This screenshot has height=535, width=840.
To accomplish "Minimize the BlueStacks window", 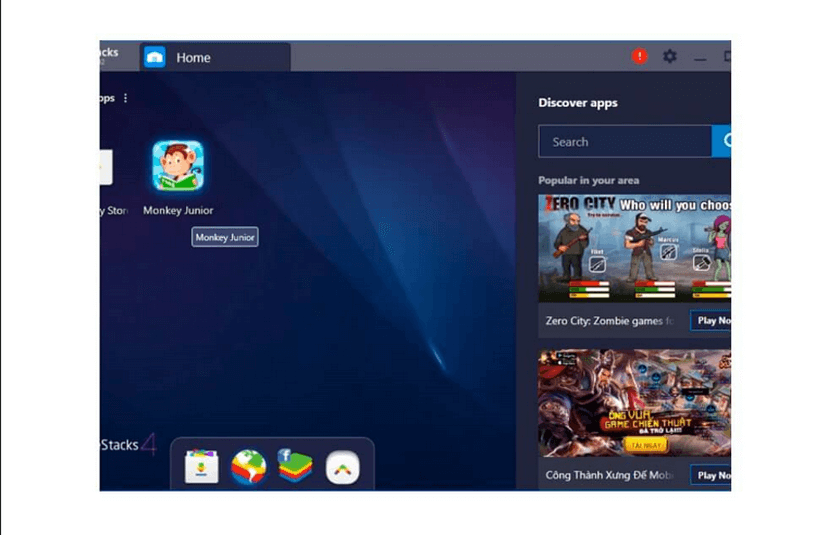I will [700, 57].
